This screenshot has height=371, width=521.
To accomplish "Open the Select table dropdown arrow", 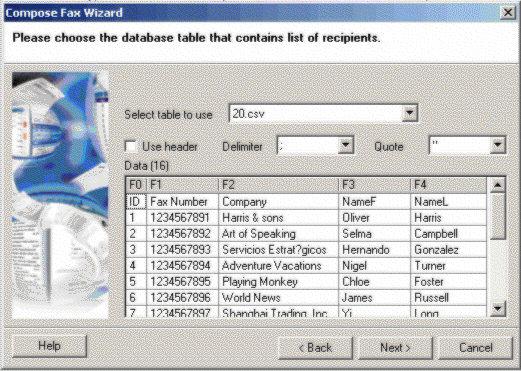I will point(410,113).
